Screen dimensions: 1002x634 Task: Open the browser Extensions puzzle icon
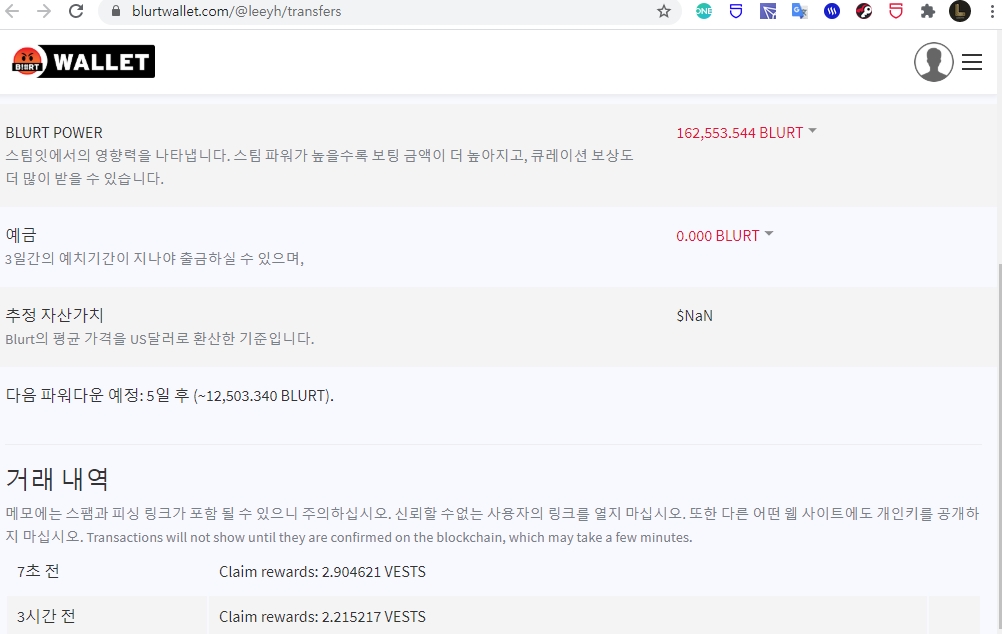[x=928, y=12]
